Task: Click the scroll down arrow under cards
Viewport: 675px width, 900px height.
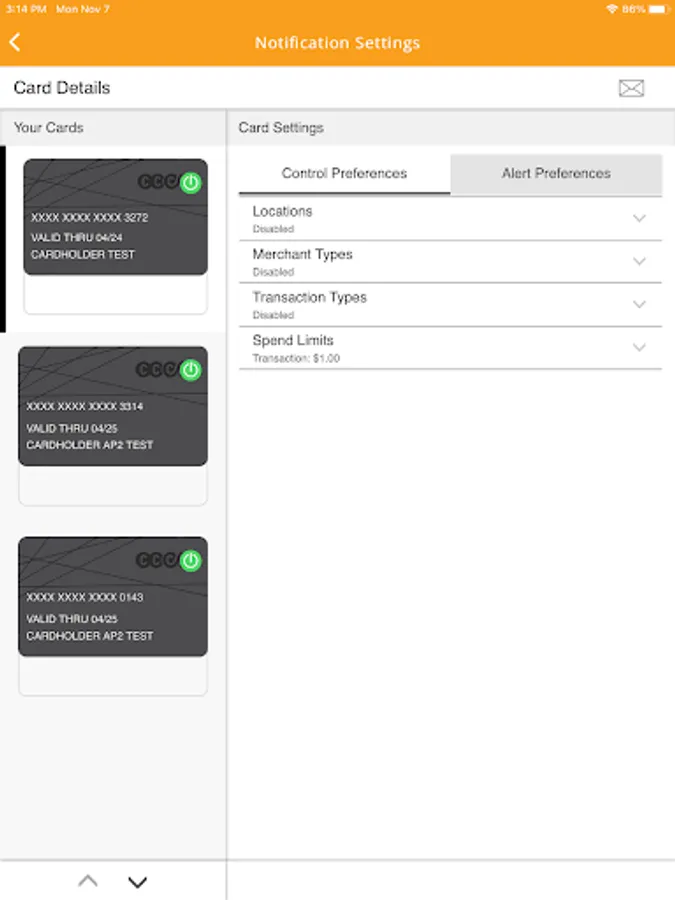Action: (x=138, y=881)
